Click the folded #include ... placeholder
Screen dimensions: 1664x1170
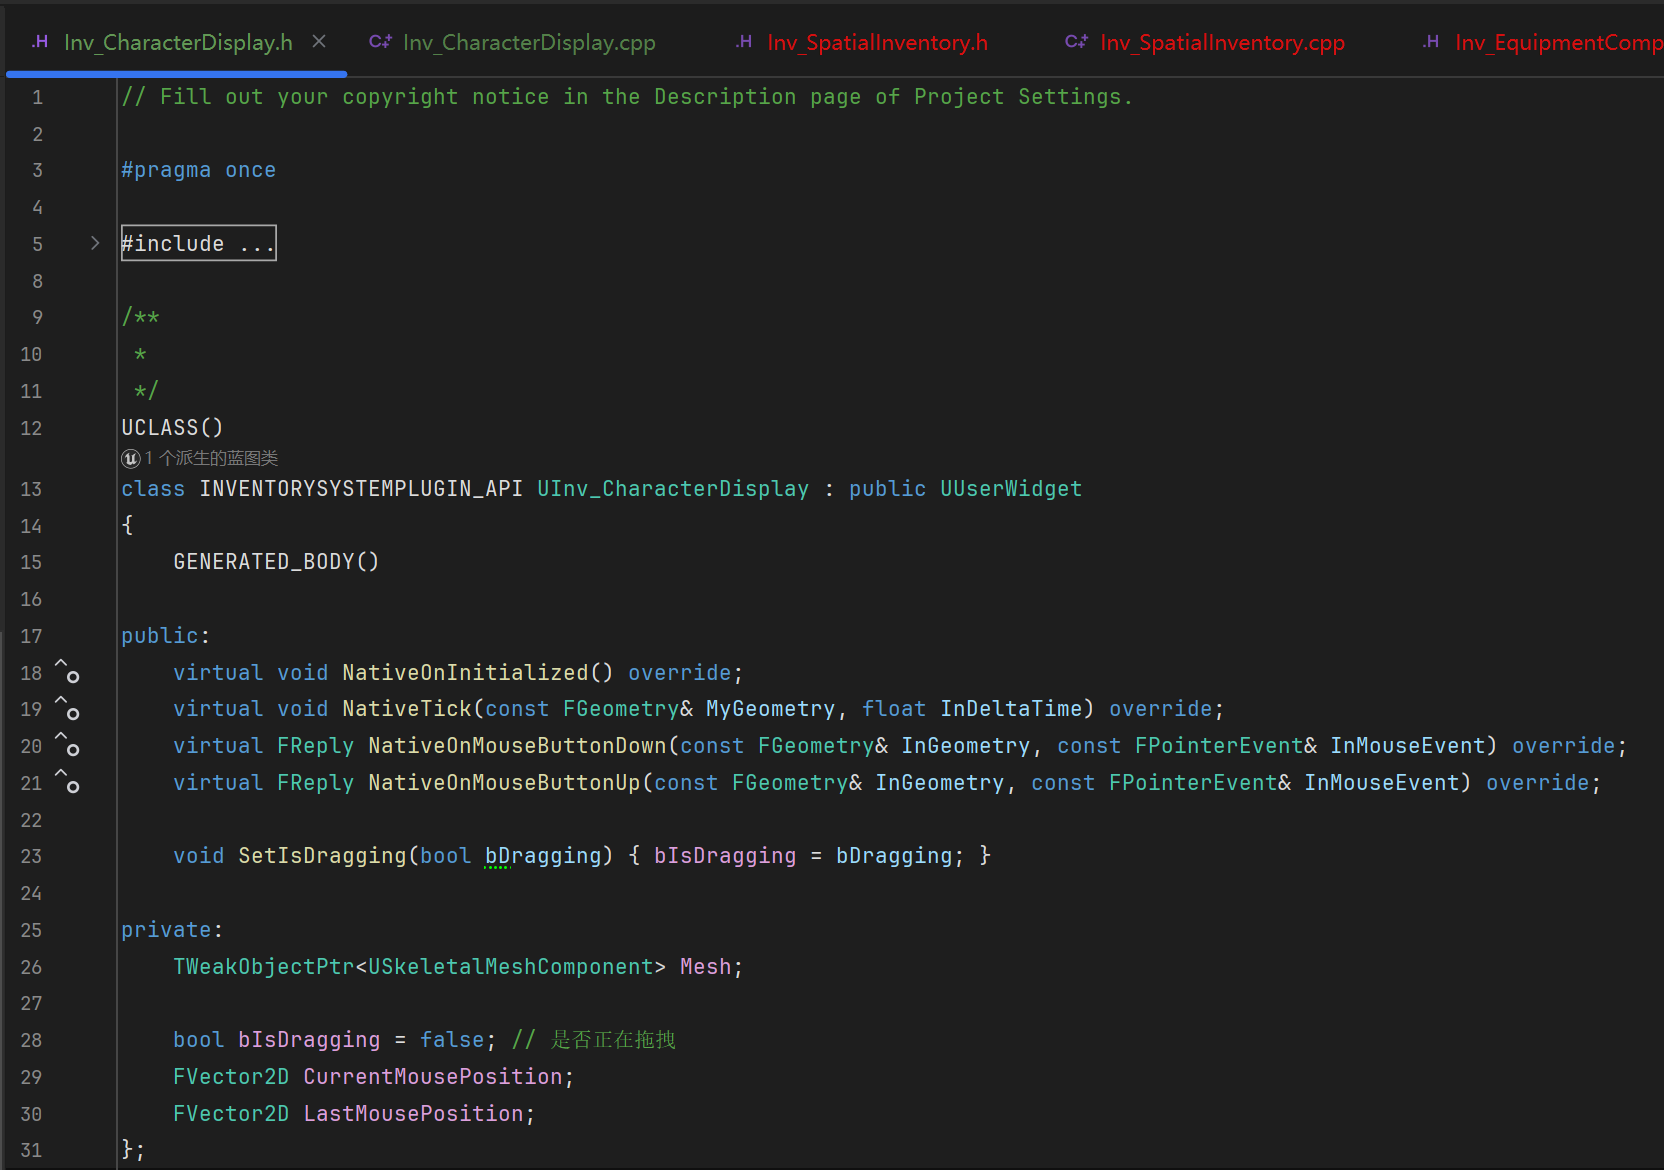198,243
